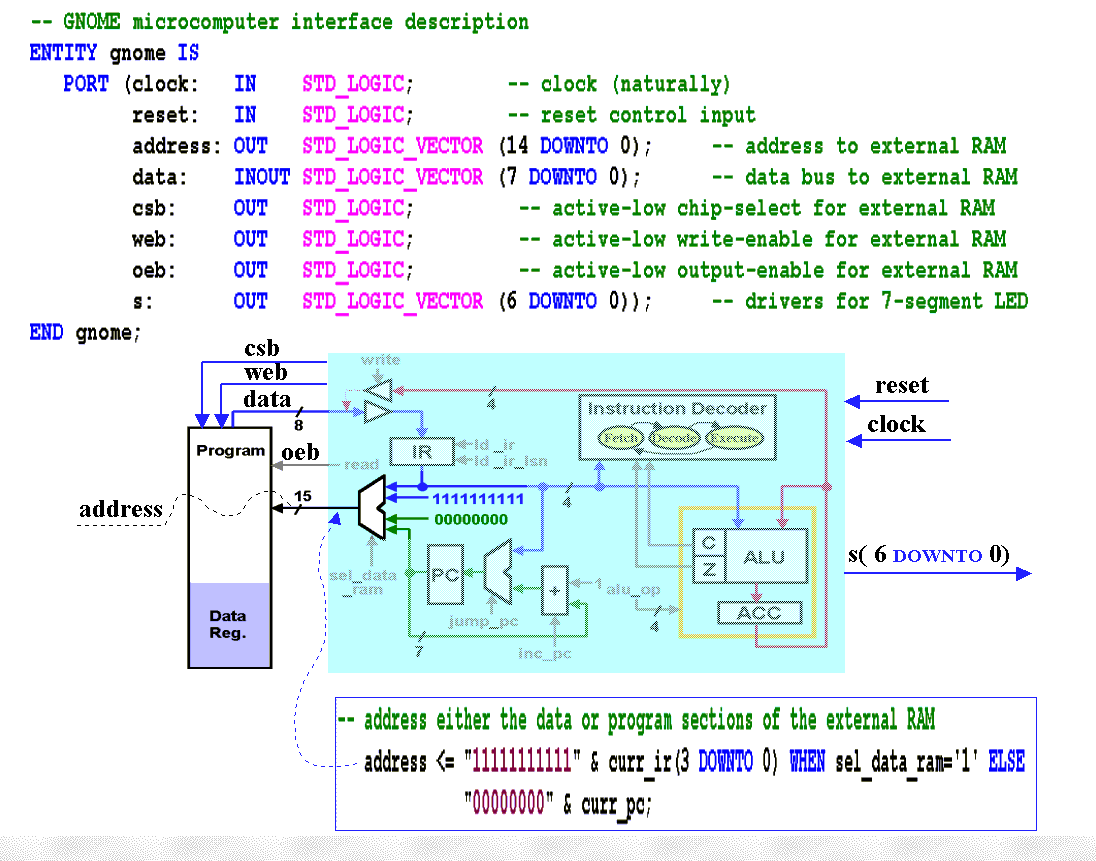Click the gray 'read' signal label
Viewport: 1096px width, 861px height.
361,464
